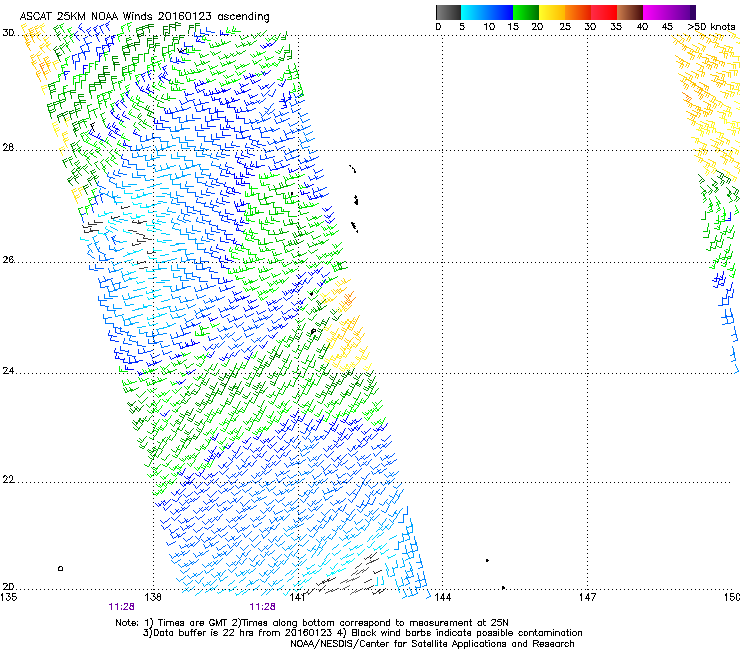Click the chart title ASCAT 25KM NOAA Winds
740x650 pixels.
(x=144, y=17)
